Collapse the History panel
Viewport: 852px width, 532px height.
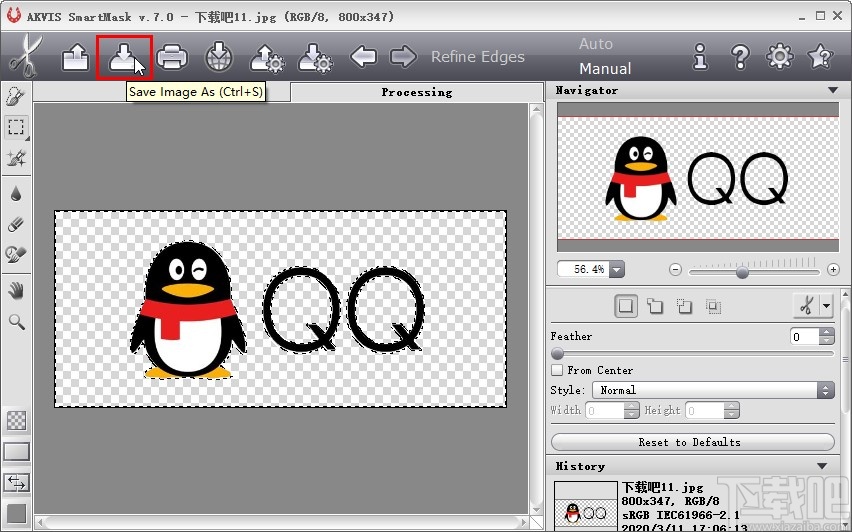(822, 466)
